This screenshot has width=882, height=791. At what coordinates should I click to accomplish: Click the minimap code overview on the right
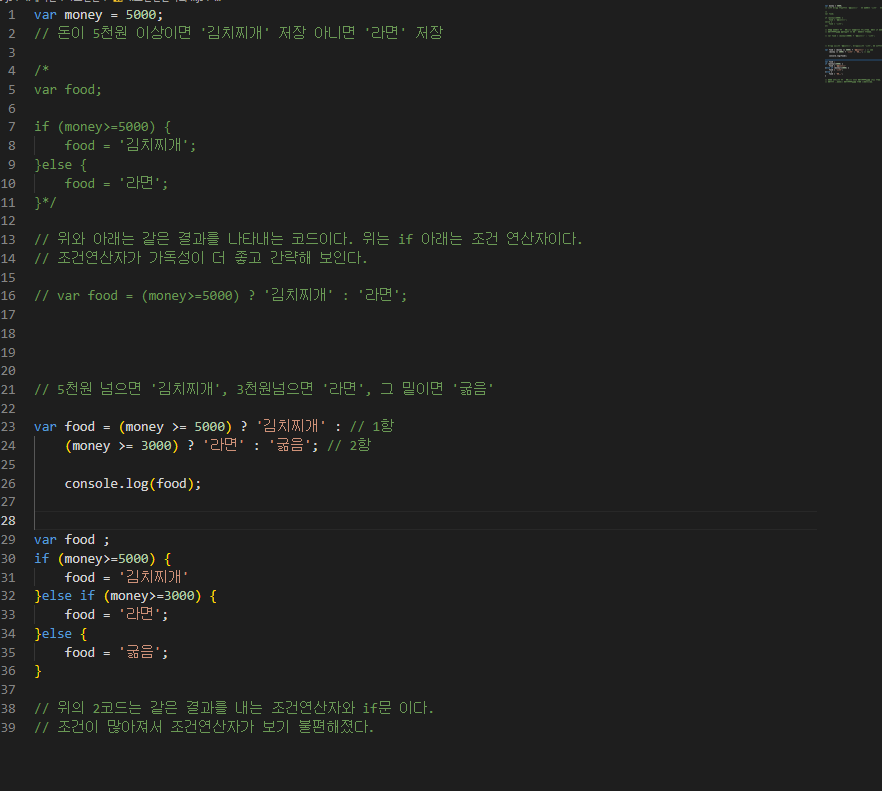coord(852,44)
